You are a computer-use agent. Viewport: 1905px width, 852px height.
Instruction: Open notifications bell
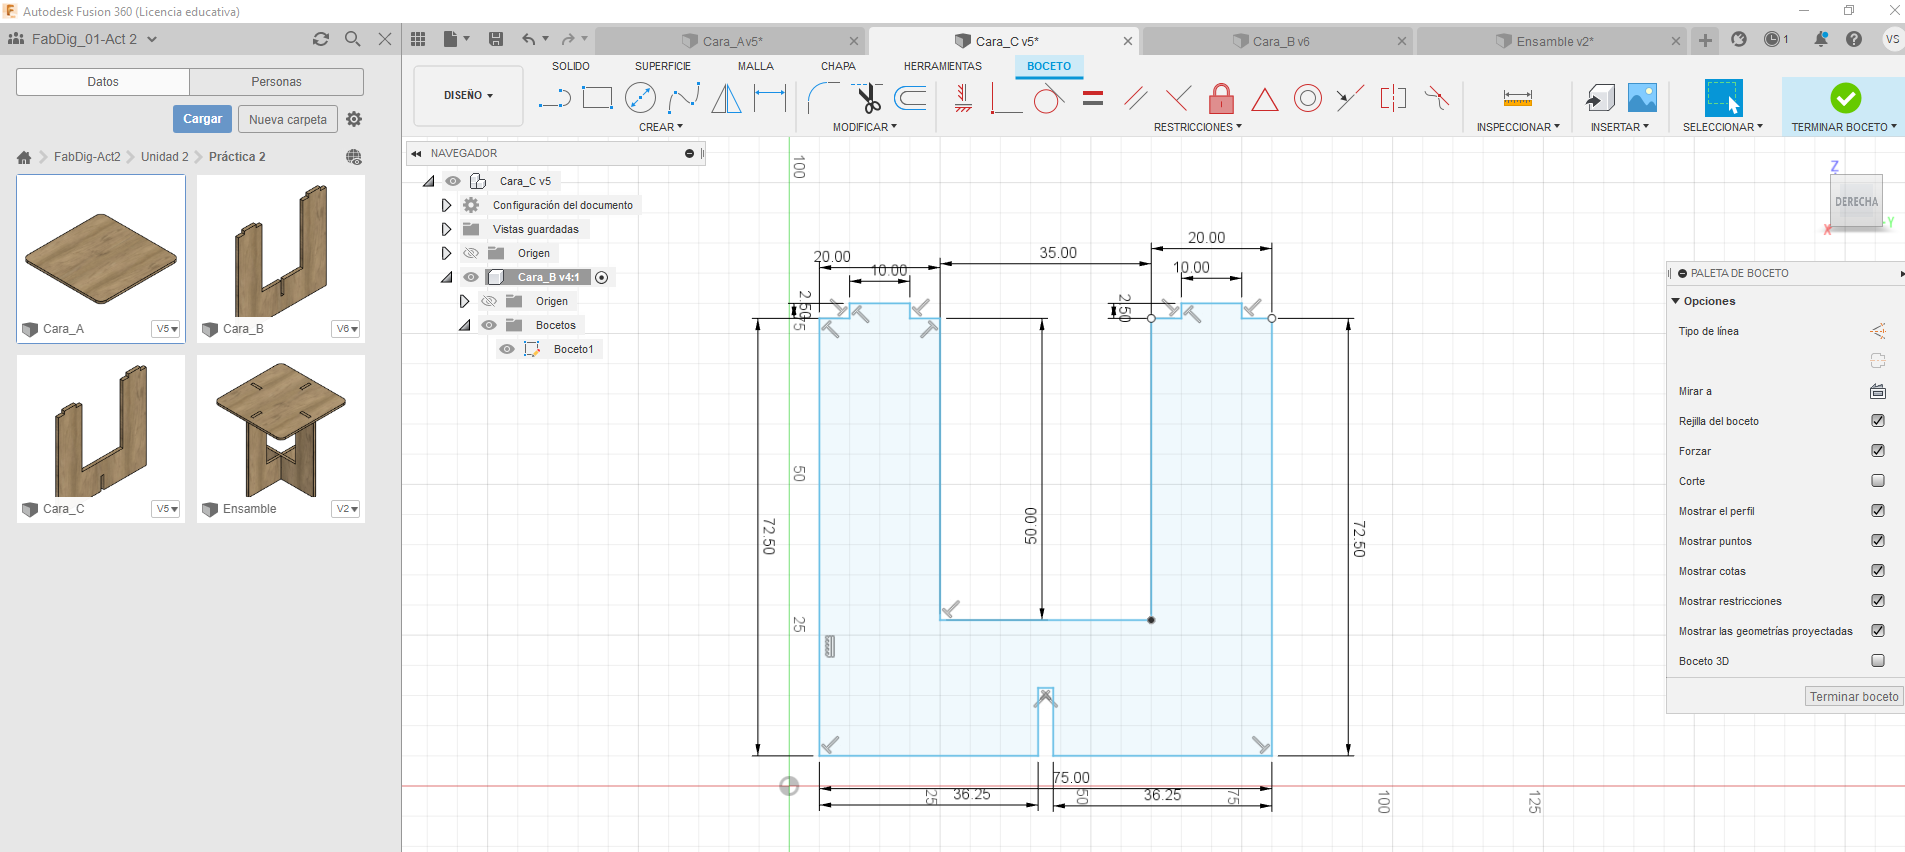tap(1821, 39)
